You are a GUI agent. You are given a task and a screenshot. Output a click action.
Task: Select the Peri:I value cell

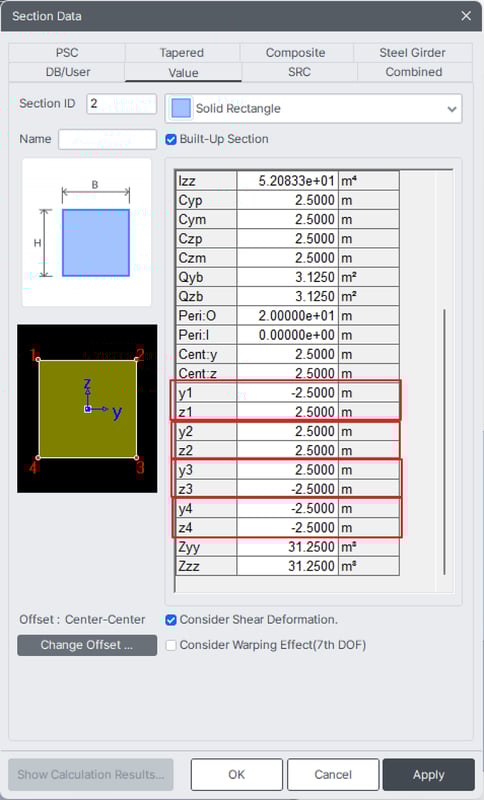point(288,335)
